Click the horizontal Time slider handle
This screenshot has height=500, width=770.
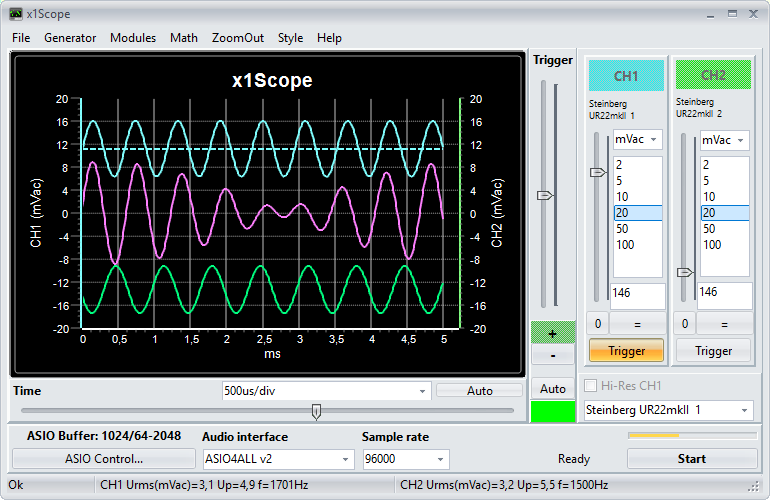[x=316, y=410]
